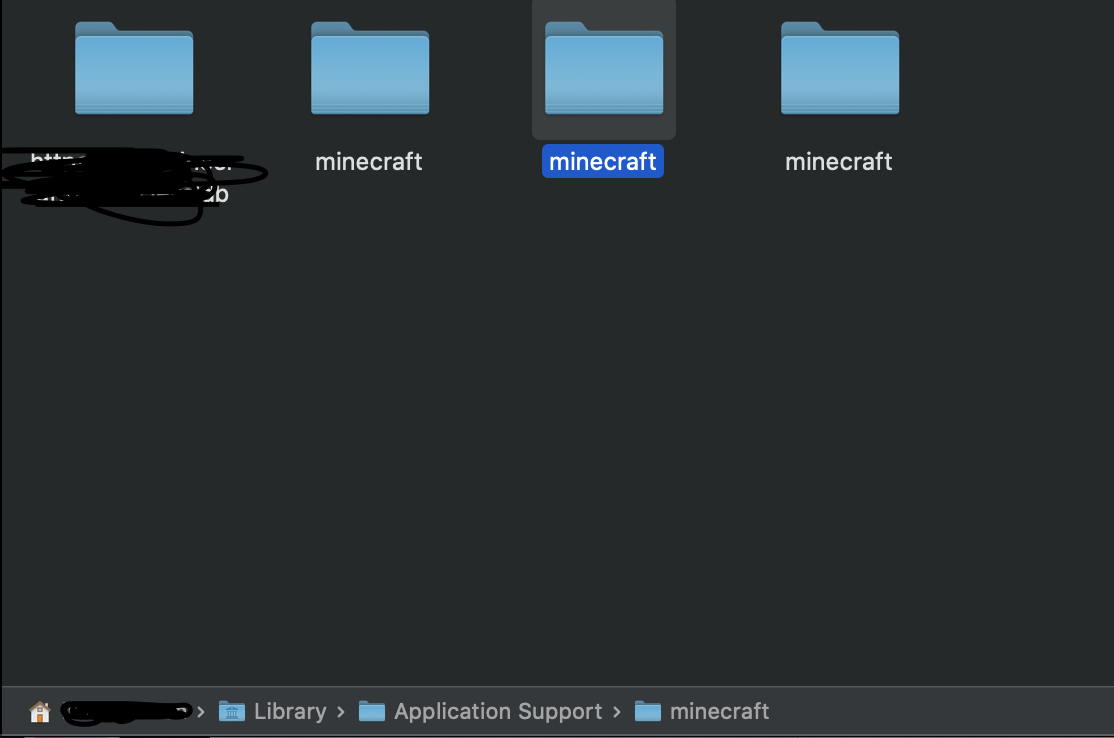Viewport: 1114px width, 738px height.
Task: Select the unselected minecraft folder after the highlighted one
Action: (840, 68)
